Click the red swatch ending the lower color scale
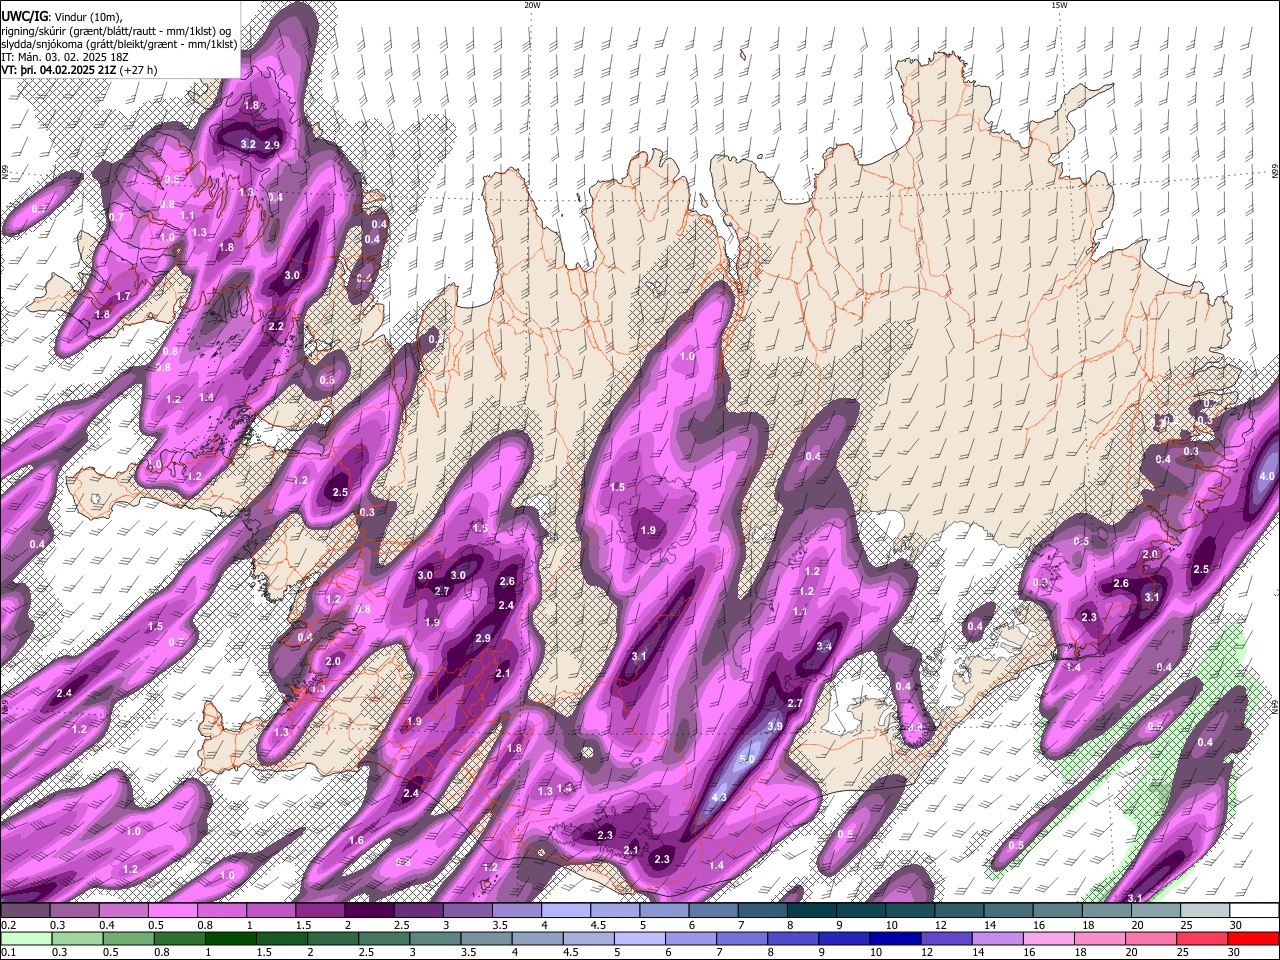1280x960 pixels. 1253,938
